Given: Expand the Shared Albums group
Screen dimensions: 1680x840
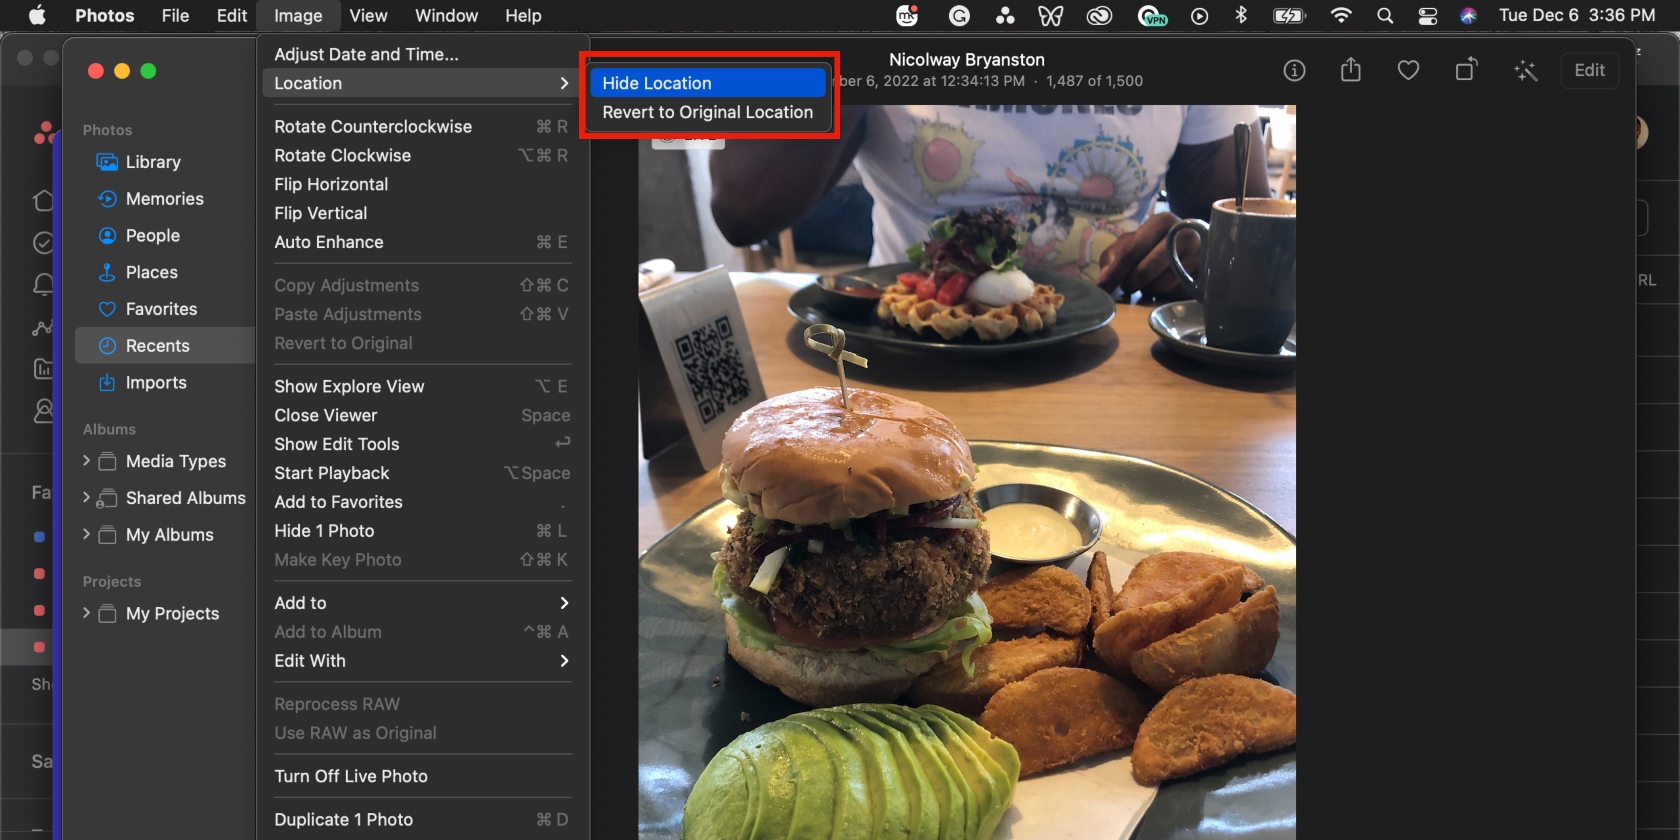Looking at the screenshot, I should tap(86, 497).
